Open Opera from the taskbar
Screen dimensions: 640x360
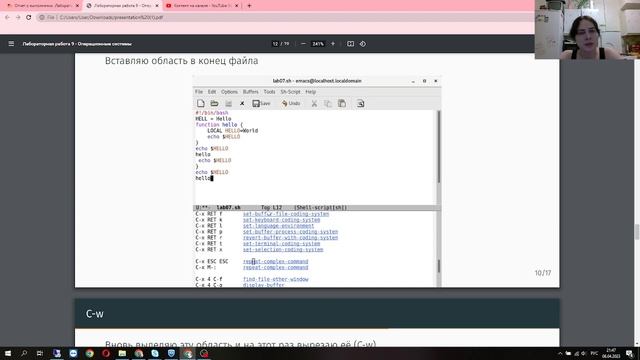click(106, 353)
